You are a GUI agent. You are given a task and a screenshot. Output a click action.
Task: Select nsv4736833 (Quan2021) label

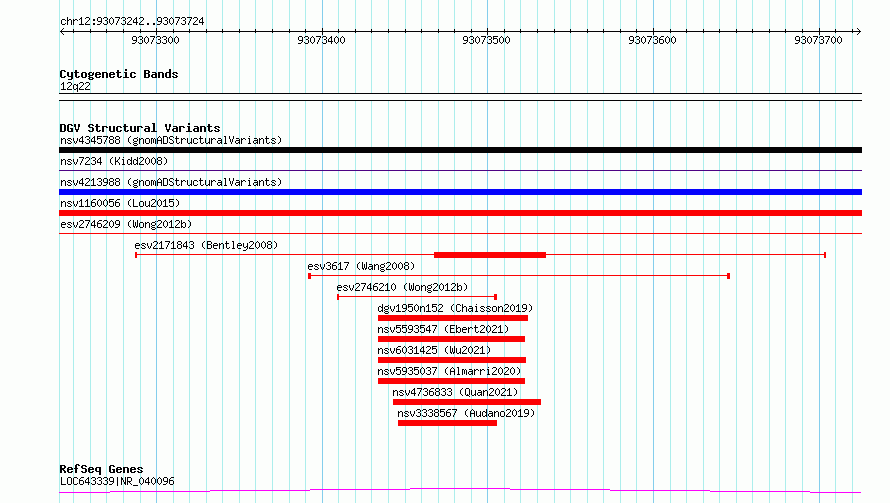tap(455, 392)
